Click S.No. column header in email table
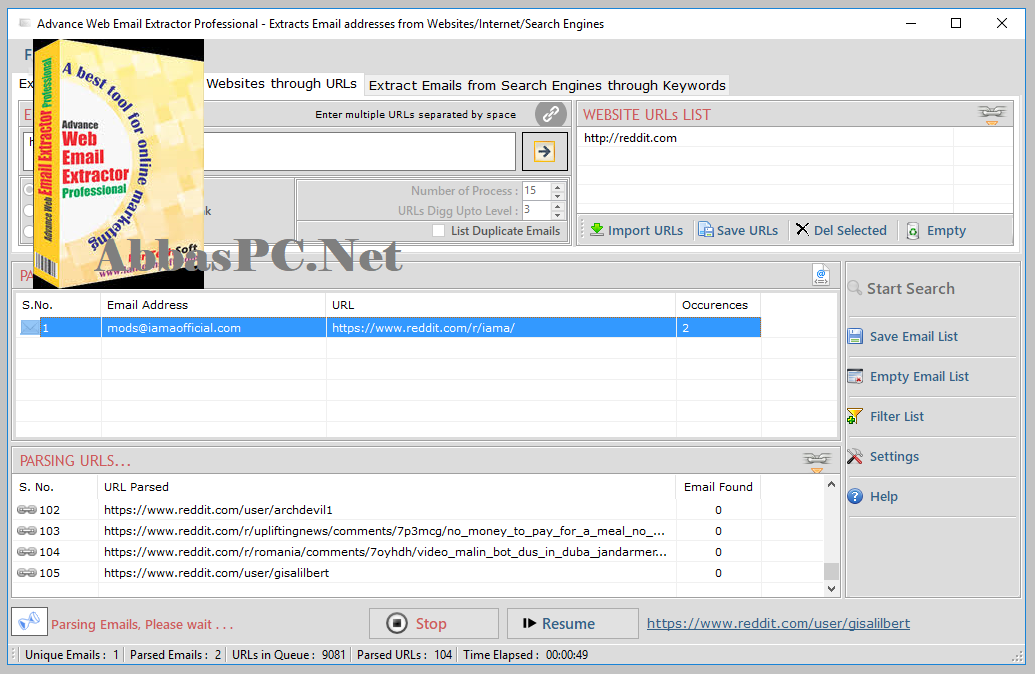This screenshot has height=674, width=1035. (58, 305)
